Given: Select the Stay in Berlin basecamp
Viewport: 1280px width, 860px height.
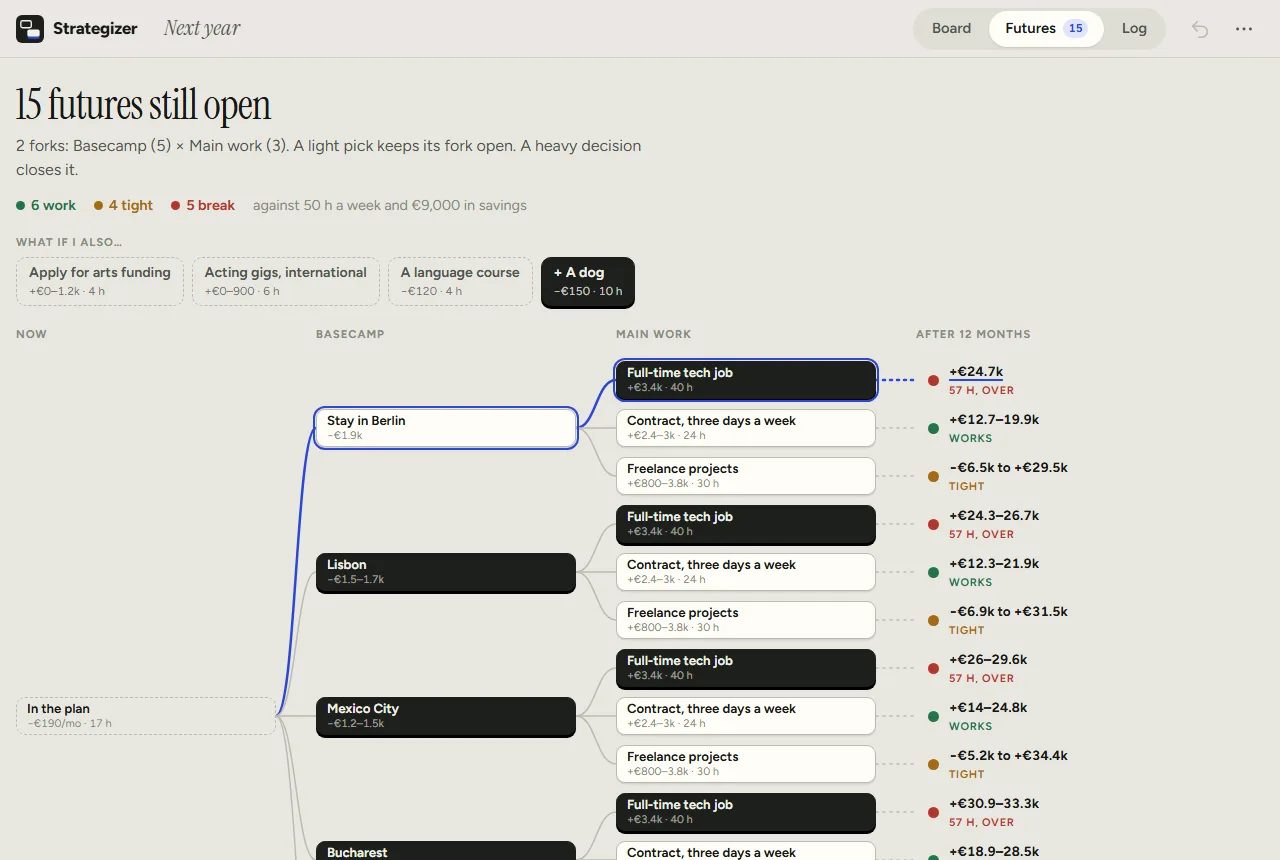Looking at the screenshot, I should click(446, 428).
